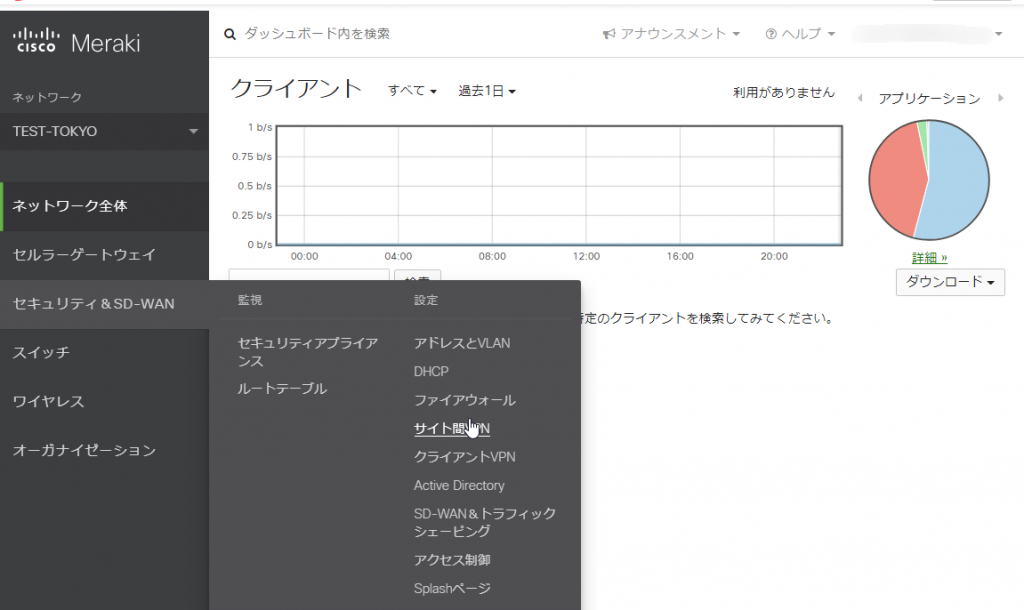Open the ヘルプ dropdown menu
Viewport: 1024px width, 610px height.
(x=801, y=34)
